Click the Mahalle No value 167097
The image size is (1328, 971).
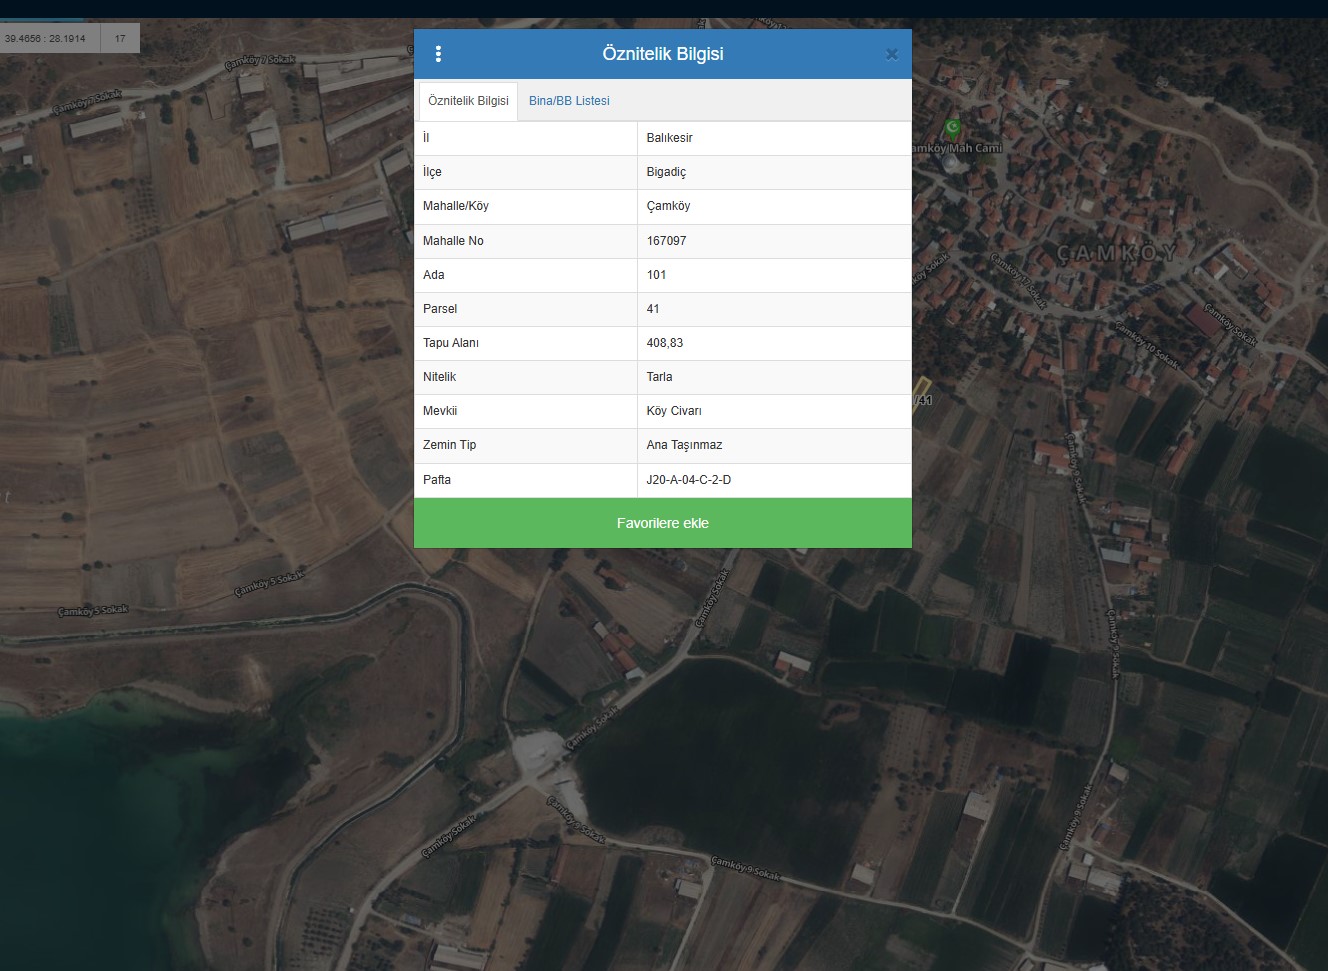(666, 241)
